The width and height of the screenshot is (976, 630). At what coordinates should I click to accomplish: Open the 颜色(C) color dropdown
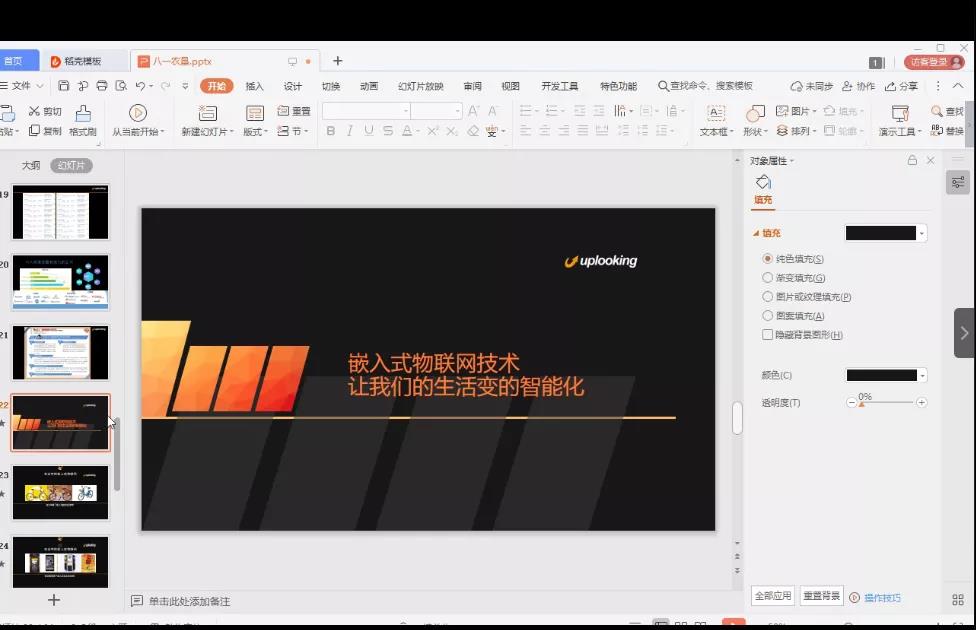click(x=922, y=376)
